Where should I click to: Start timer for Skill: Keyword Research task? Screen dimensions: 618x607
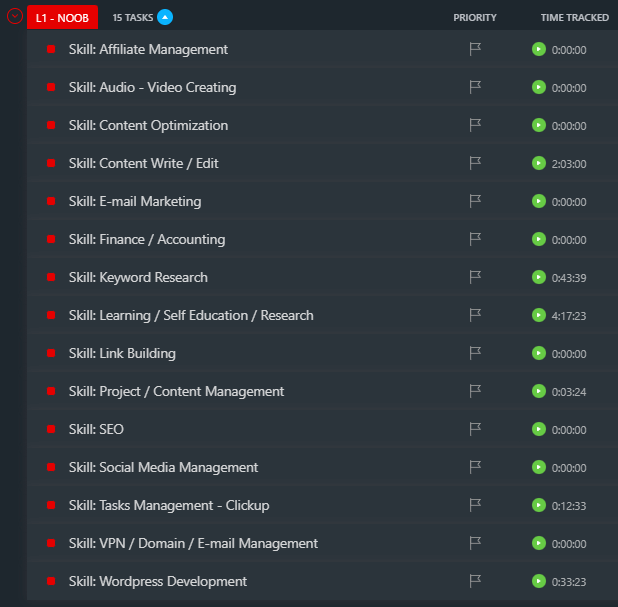tap(539, 277)
